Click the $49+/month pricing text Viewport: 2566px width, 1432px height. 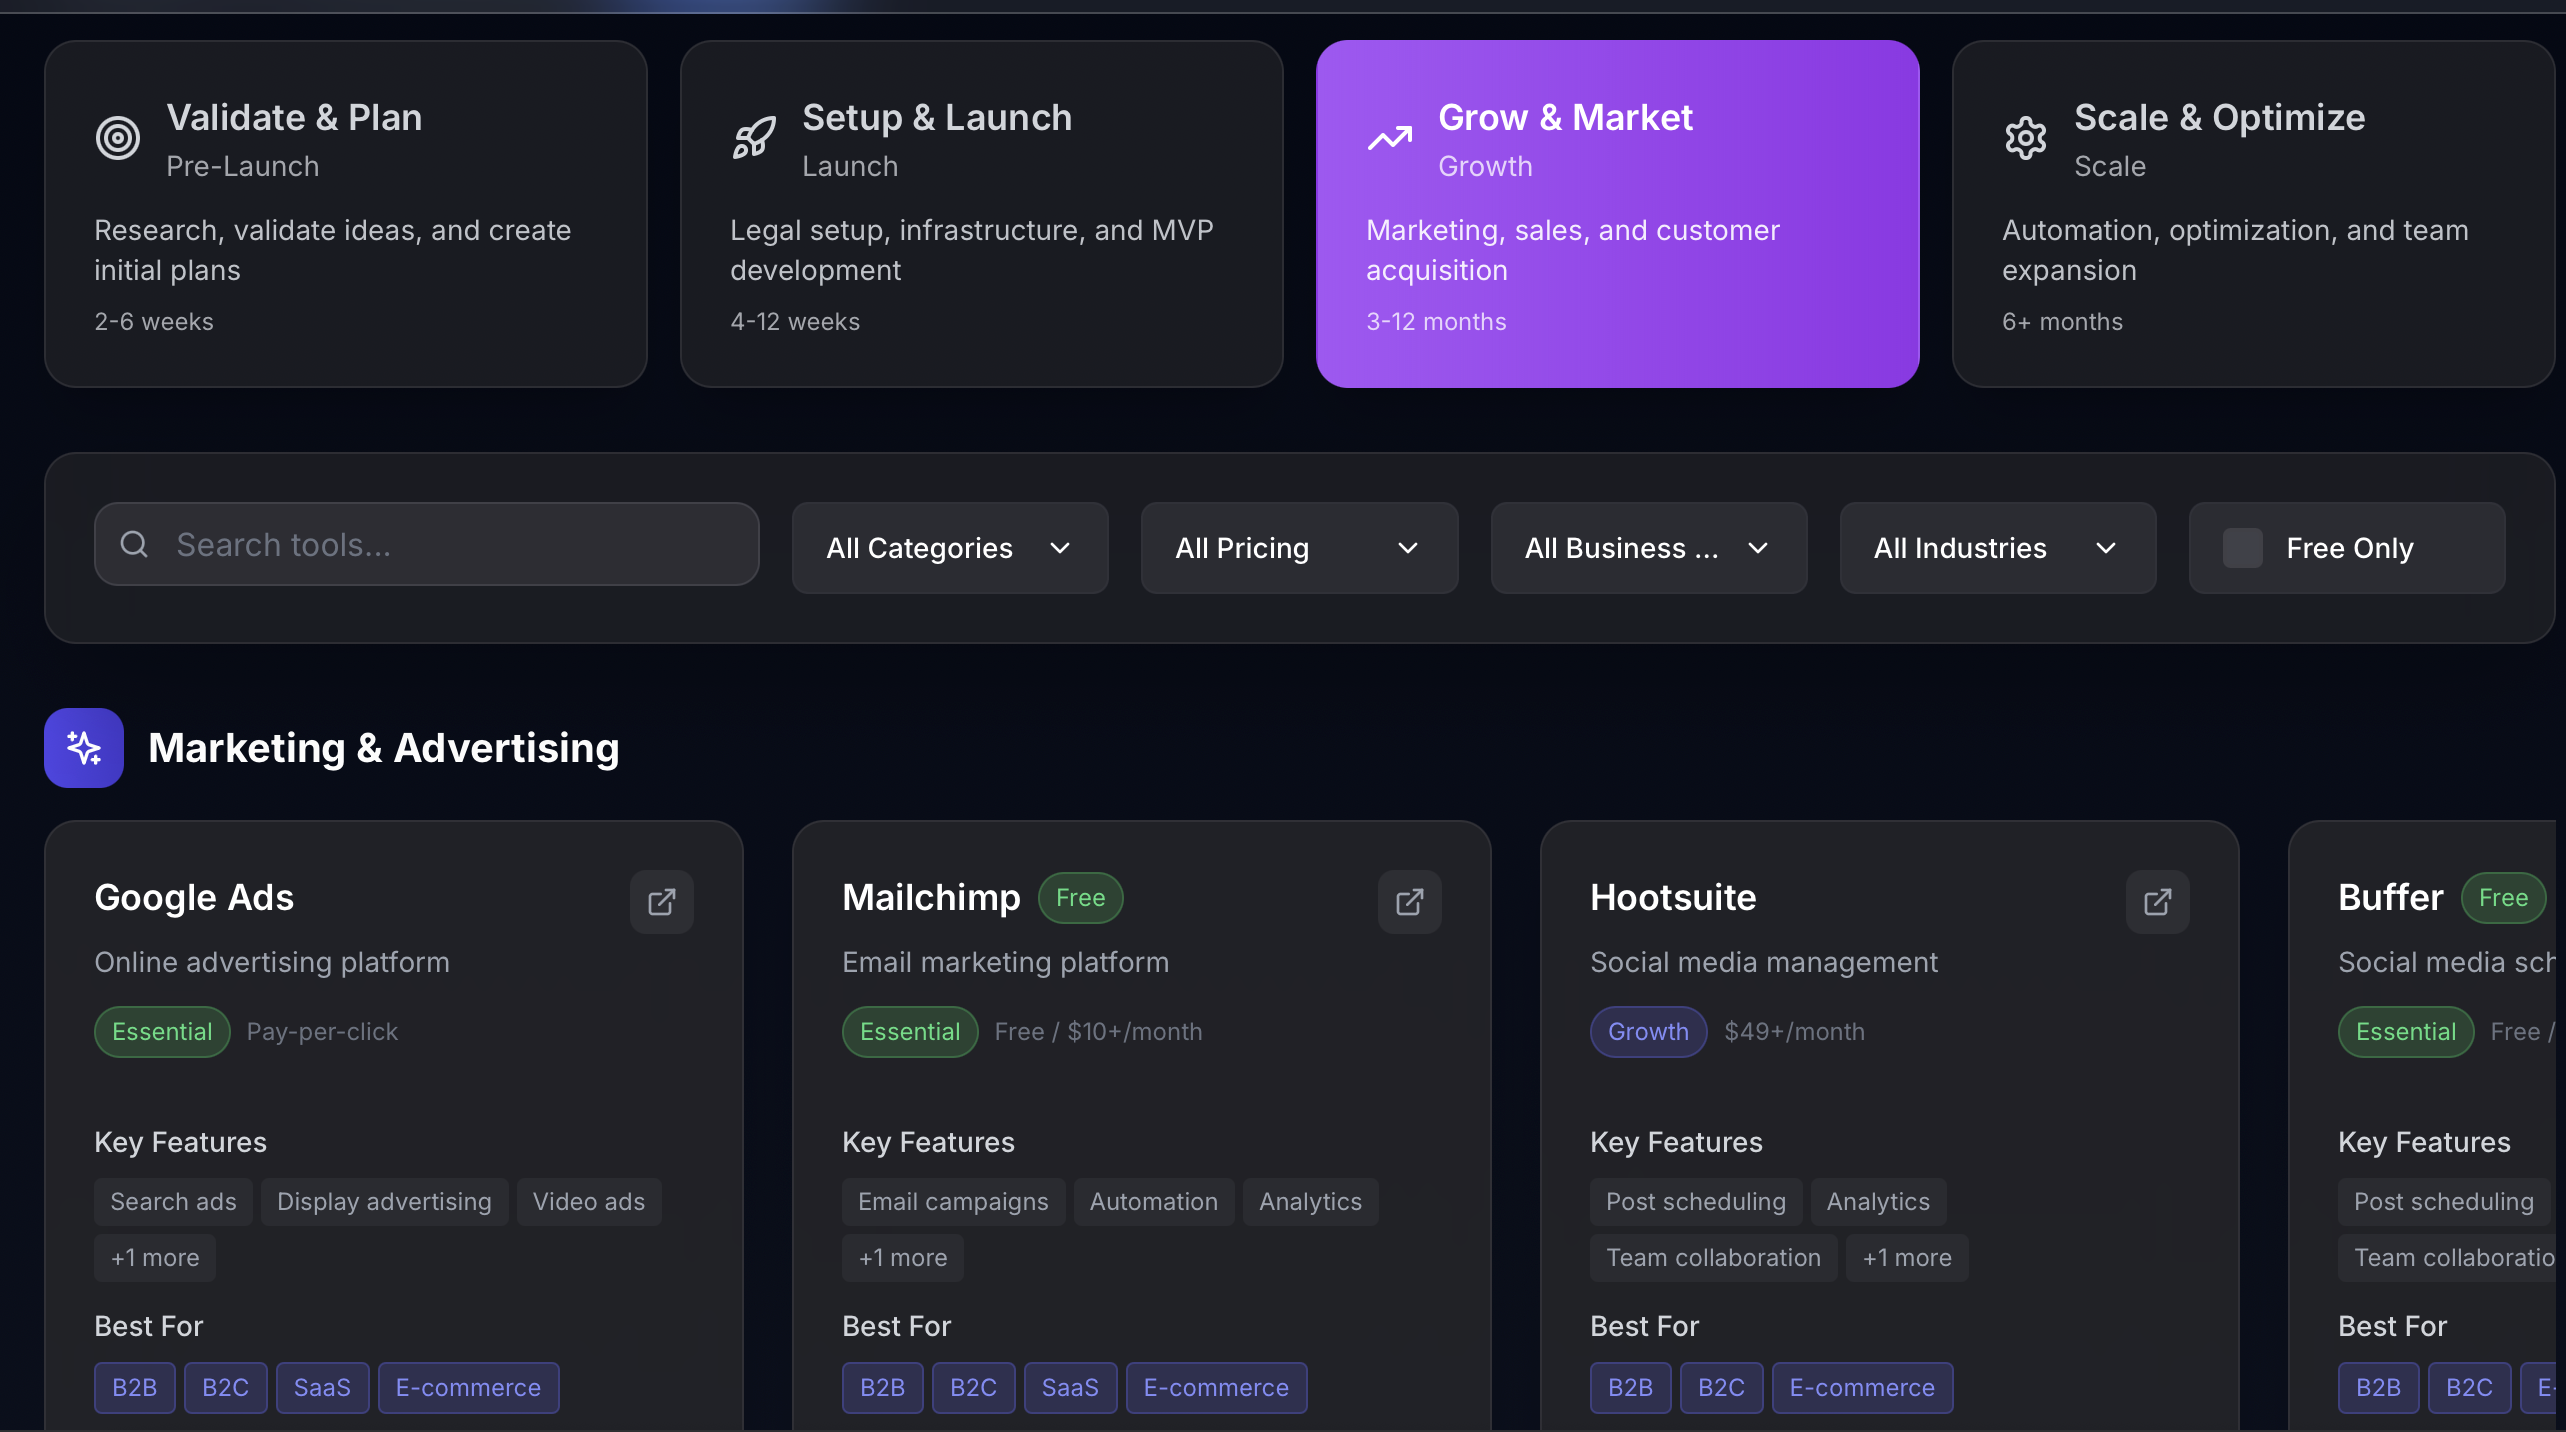(x=1794, y=1032)
